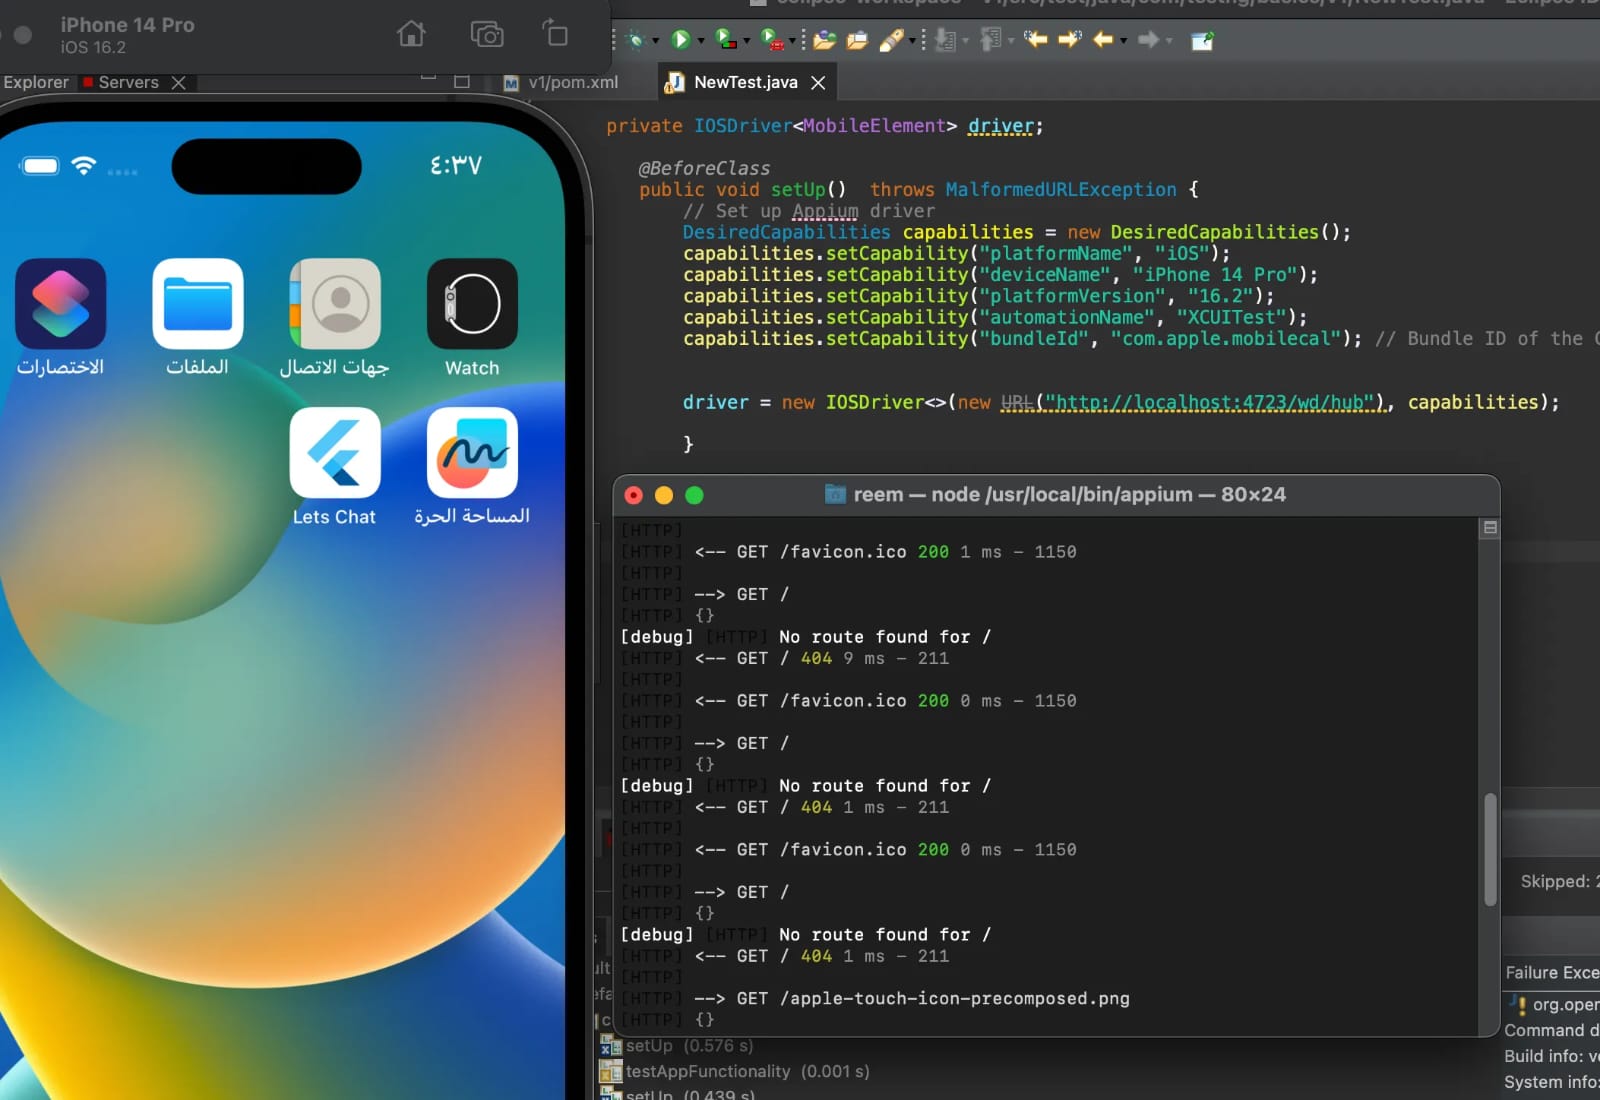
Task: Open the Flutter Lets Chat app
Action: click(334, 452)
